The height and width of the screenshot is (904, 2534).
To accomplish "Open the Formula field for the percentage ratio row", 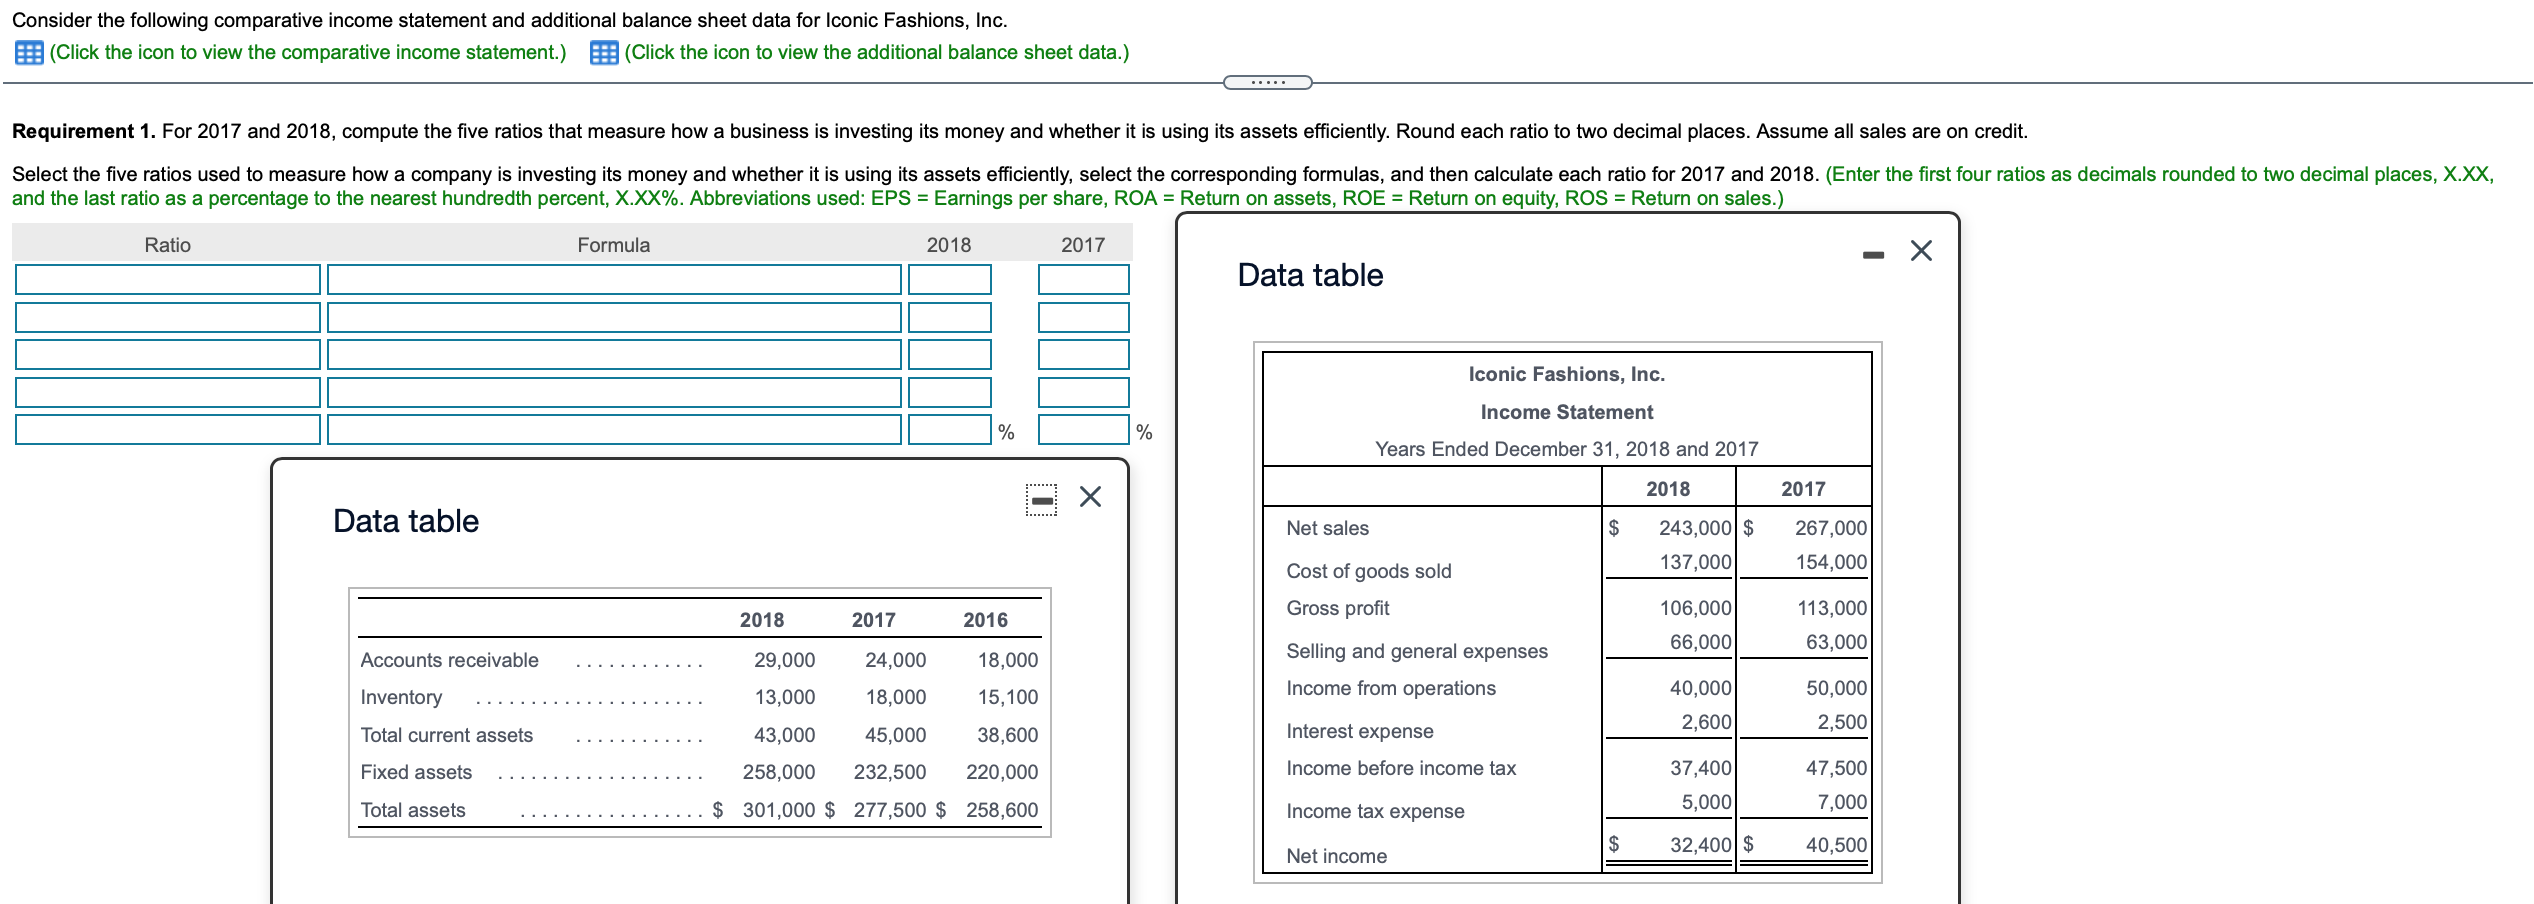I will point(613,430).
